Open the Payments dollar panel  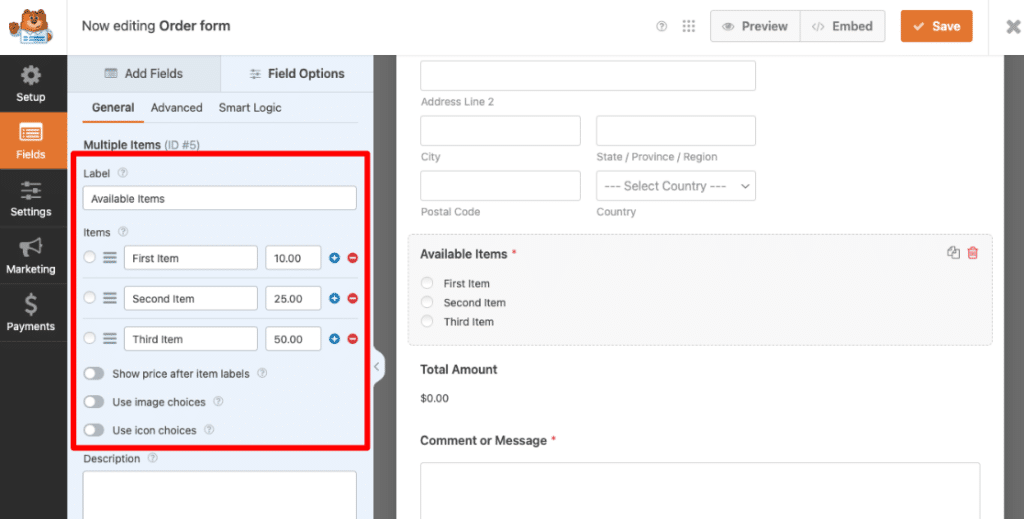click(x=30, y=313)
